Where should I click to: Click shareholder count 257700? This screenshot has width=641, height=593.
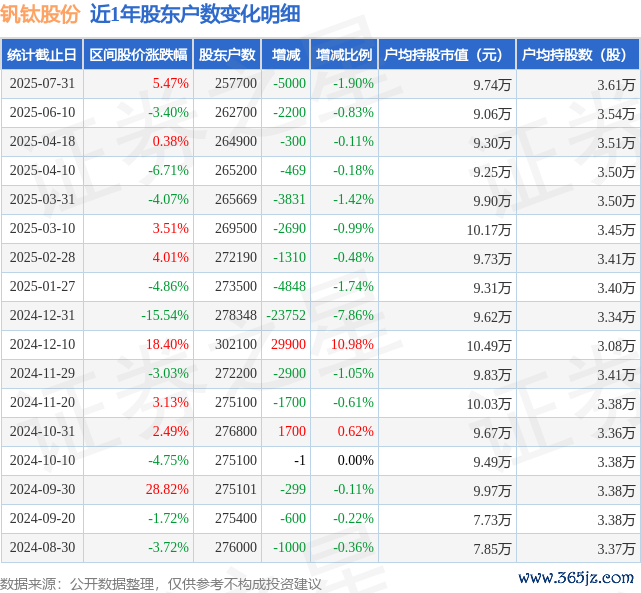(236, 83)
